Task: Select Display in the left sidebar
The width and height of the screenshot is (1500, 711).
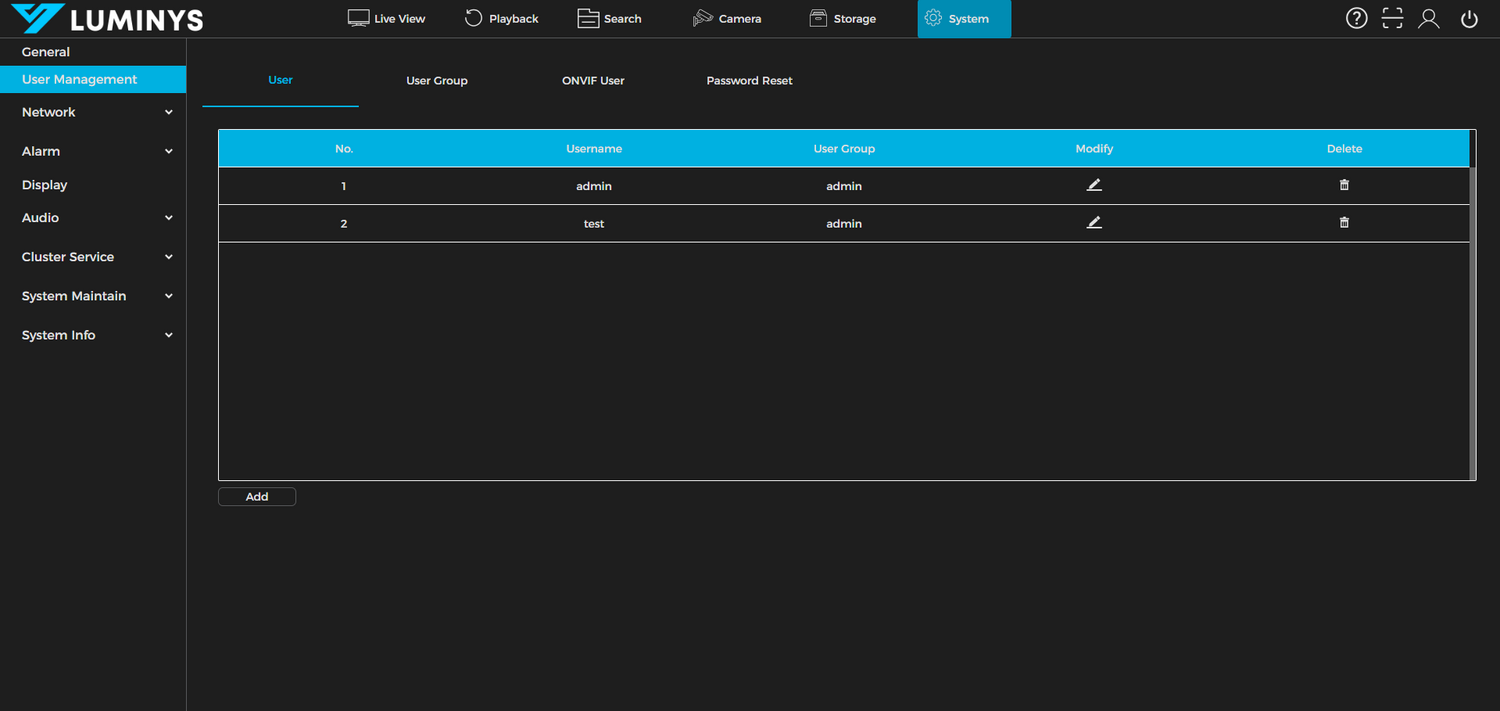Action: coord(44,184)
